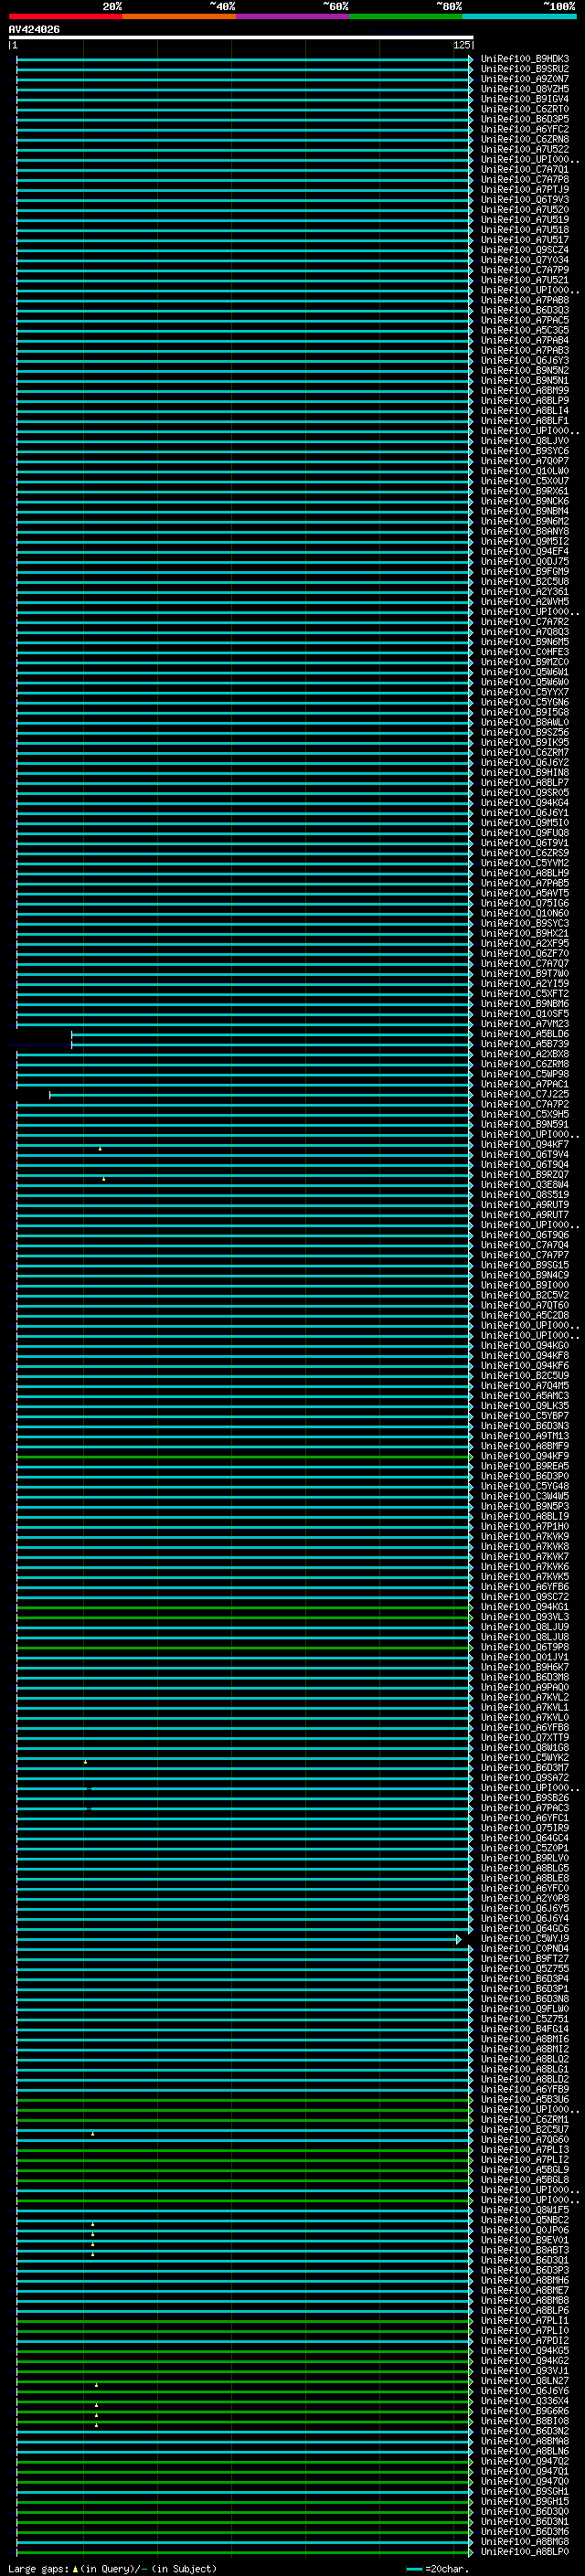Select hit name UniRef100_A9RUT9
This screenshot has height=2576, width=585.
tap(525, 1205)
